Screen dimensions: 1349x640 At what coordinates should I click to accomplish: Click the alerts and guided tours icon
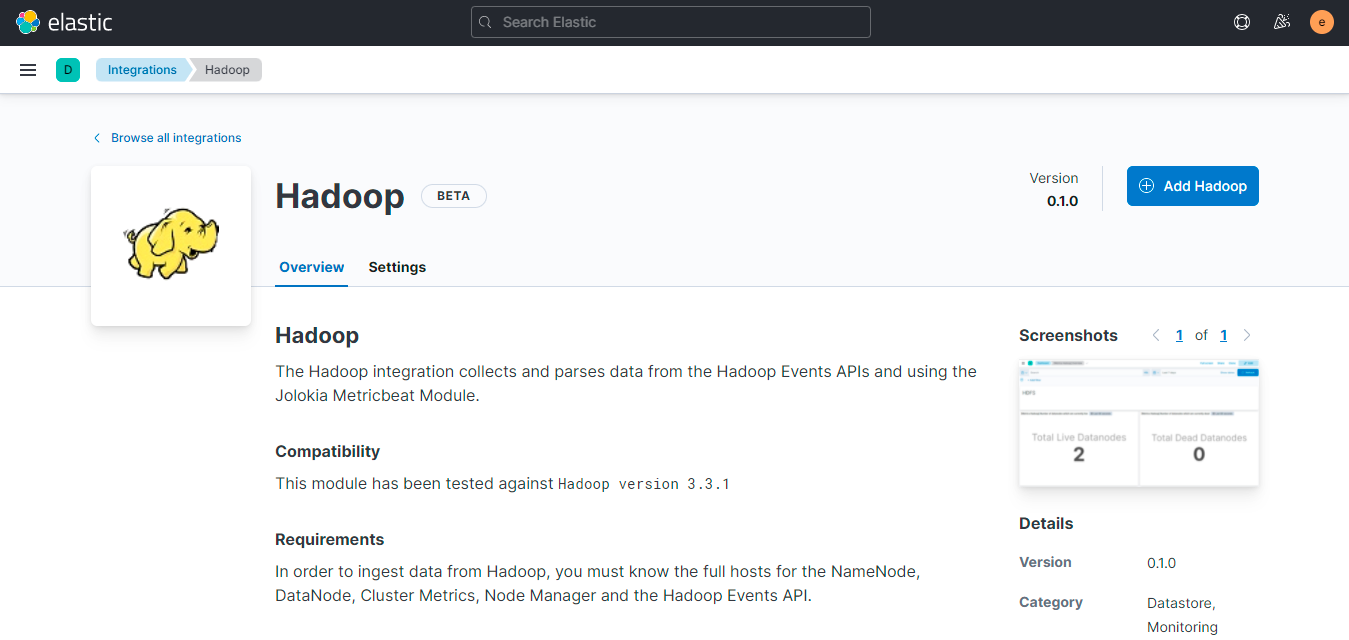pyautogui.click(x=1281, y=21)
